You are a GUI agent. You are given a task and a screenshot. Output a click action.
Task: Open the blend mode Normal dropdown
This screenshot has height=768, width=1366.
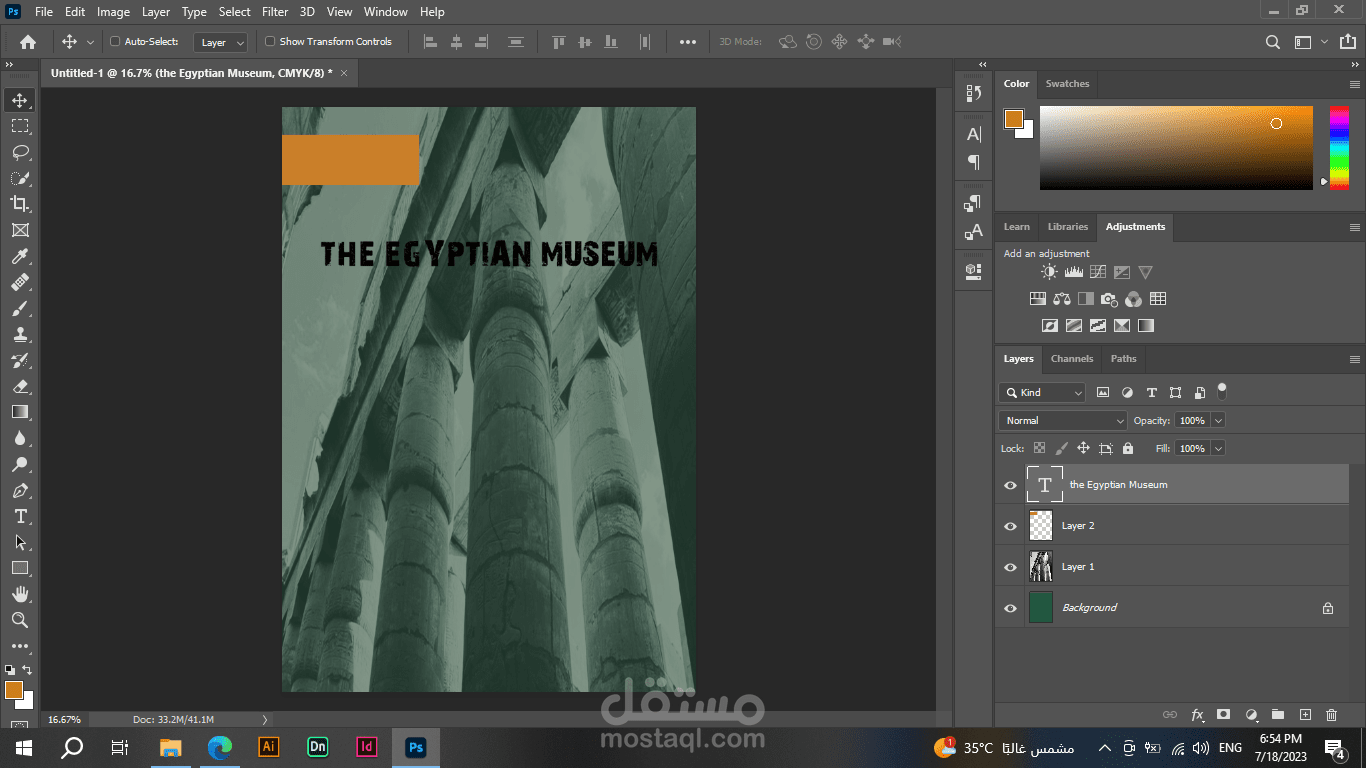click(1063, 421)
